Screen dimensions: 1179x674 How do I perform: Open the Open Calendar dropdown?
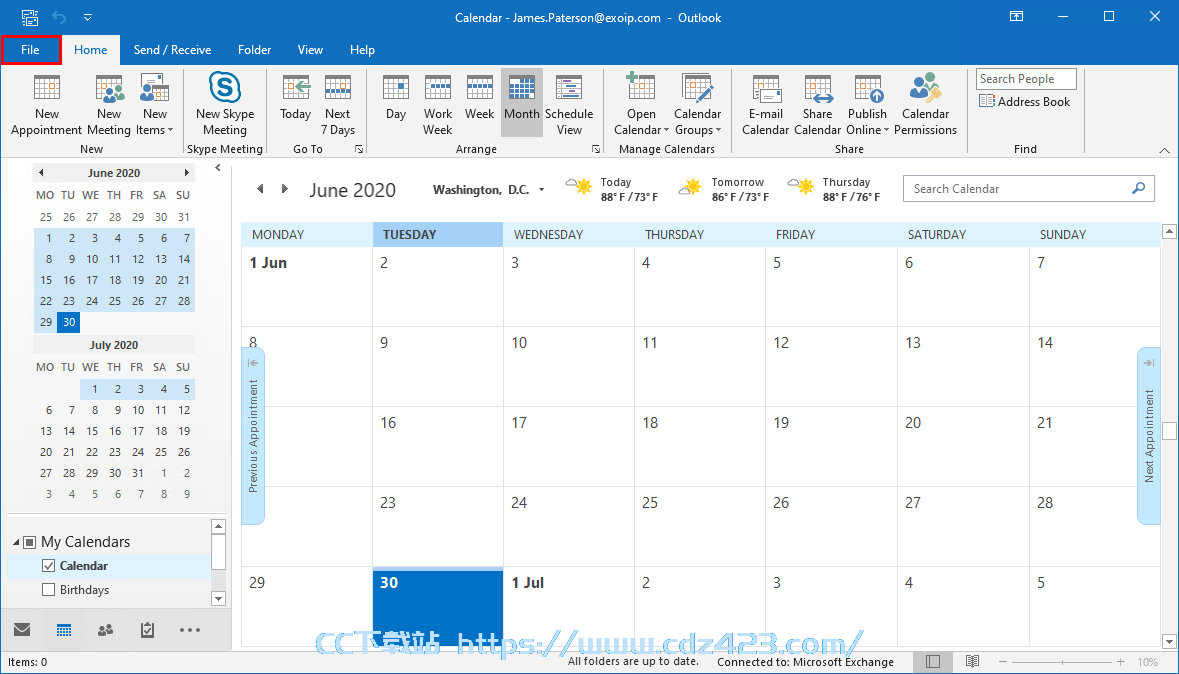tap(641, 105)
